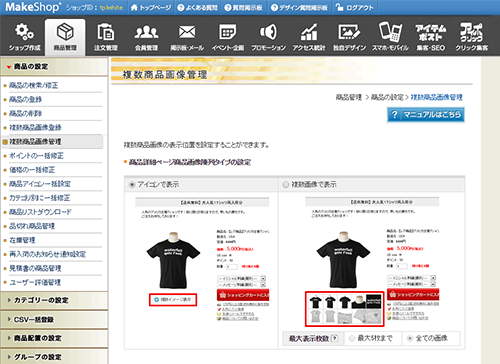Choose the 全ての画像 radio option
500x364 pixels.
(410, 339)
